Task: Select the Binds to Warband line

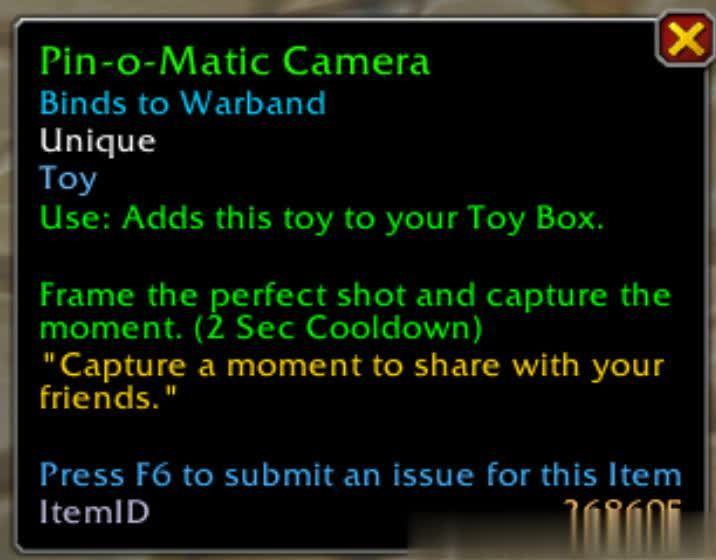Action: click(x=183, y=103)
